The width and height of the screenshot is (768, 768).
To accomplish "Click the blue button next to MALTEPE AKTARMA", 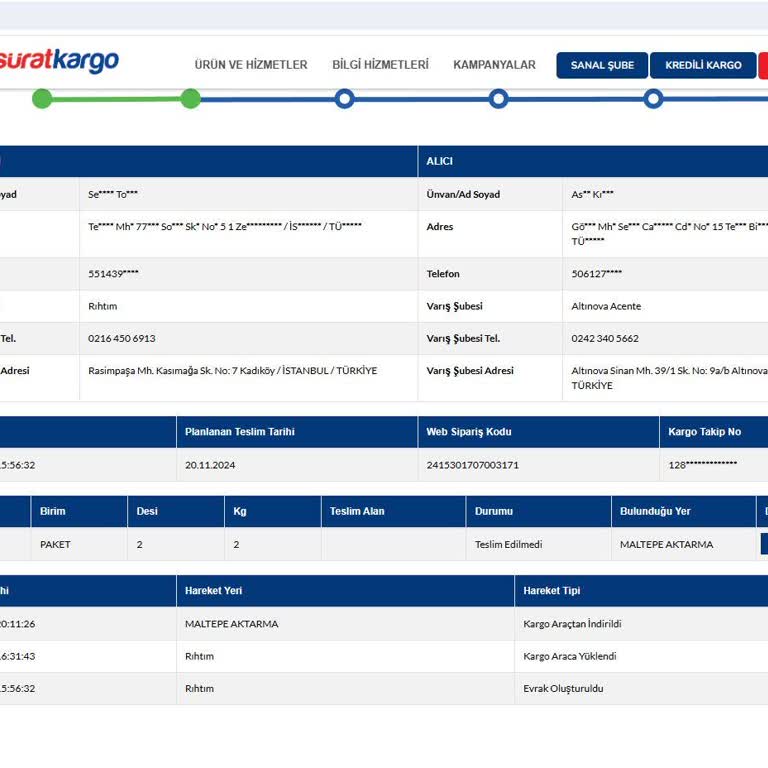I will pos(764,544).
